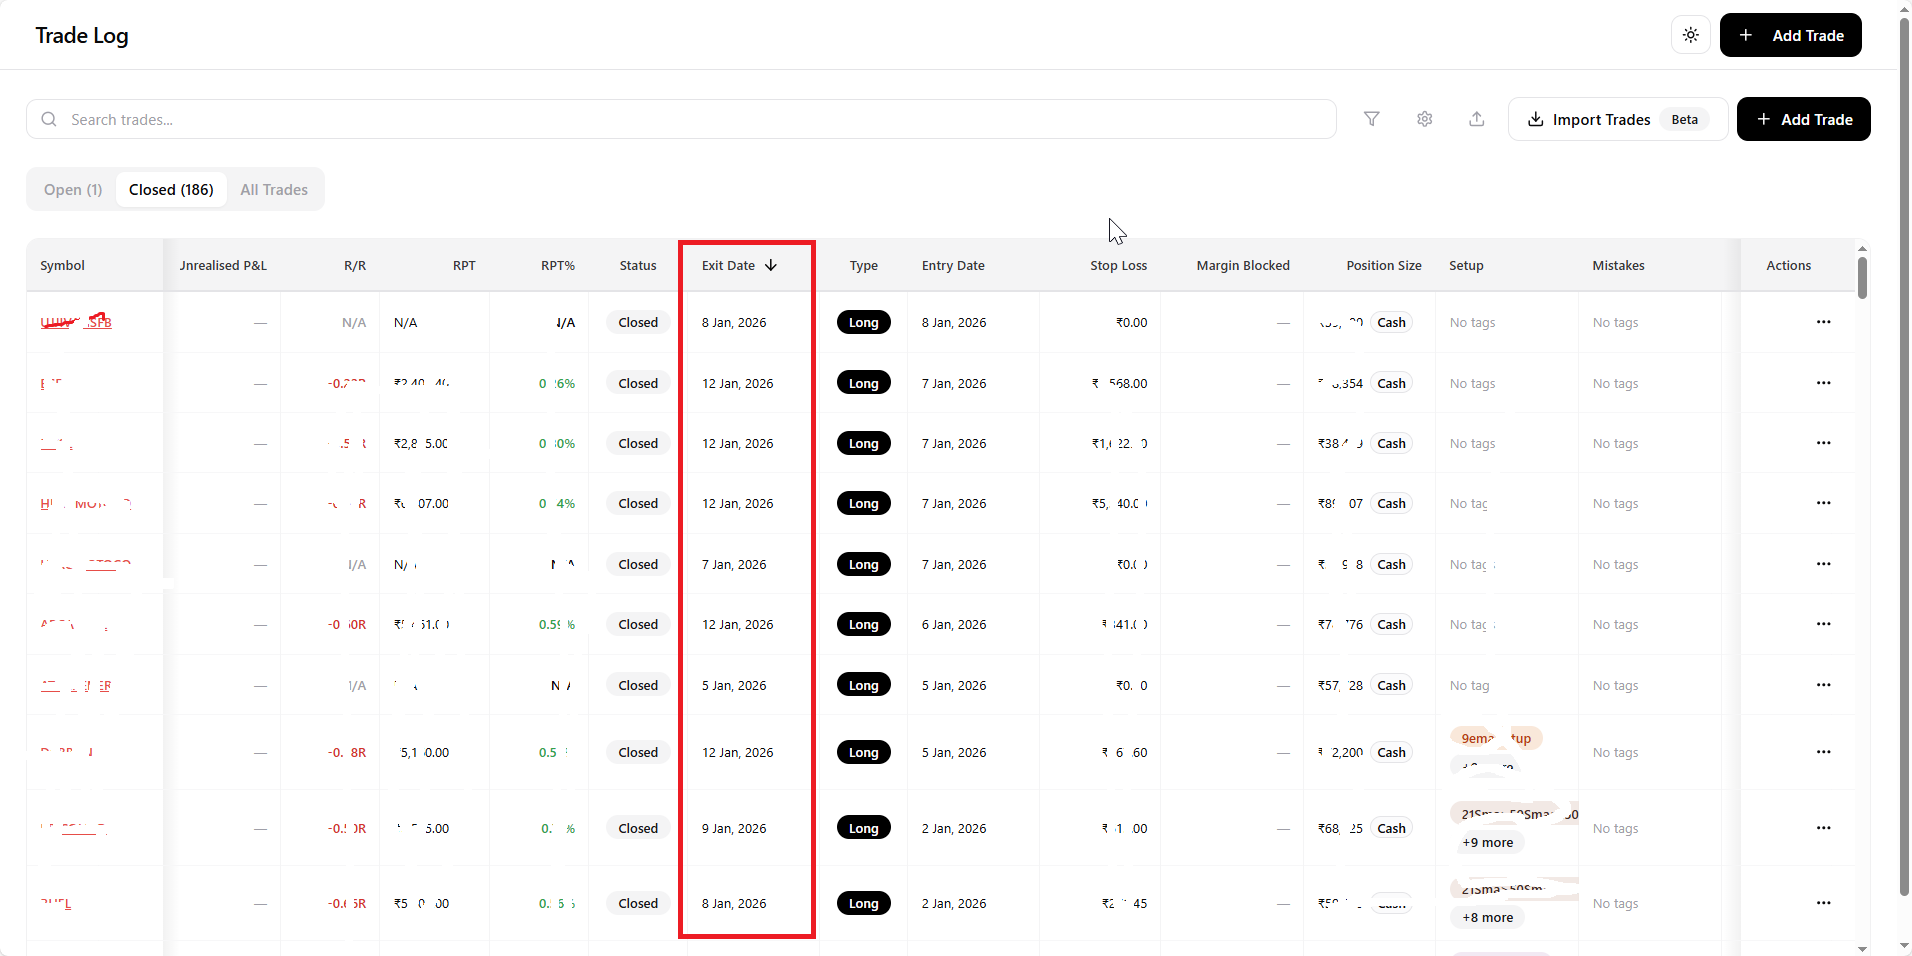The height and width of the screenshot is (956, 1912).
Task: Expand the +9 more setup tags
Action: click(x=1487, y=843)
